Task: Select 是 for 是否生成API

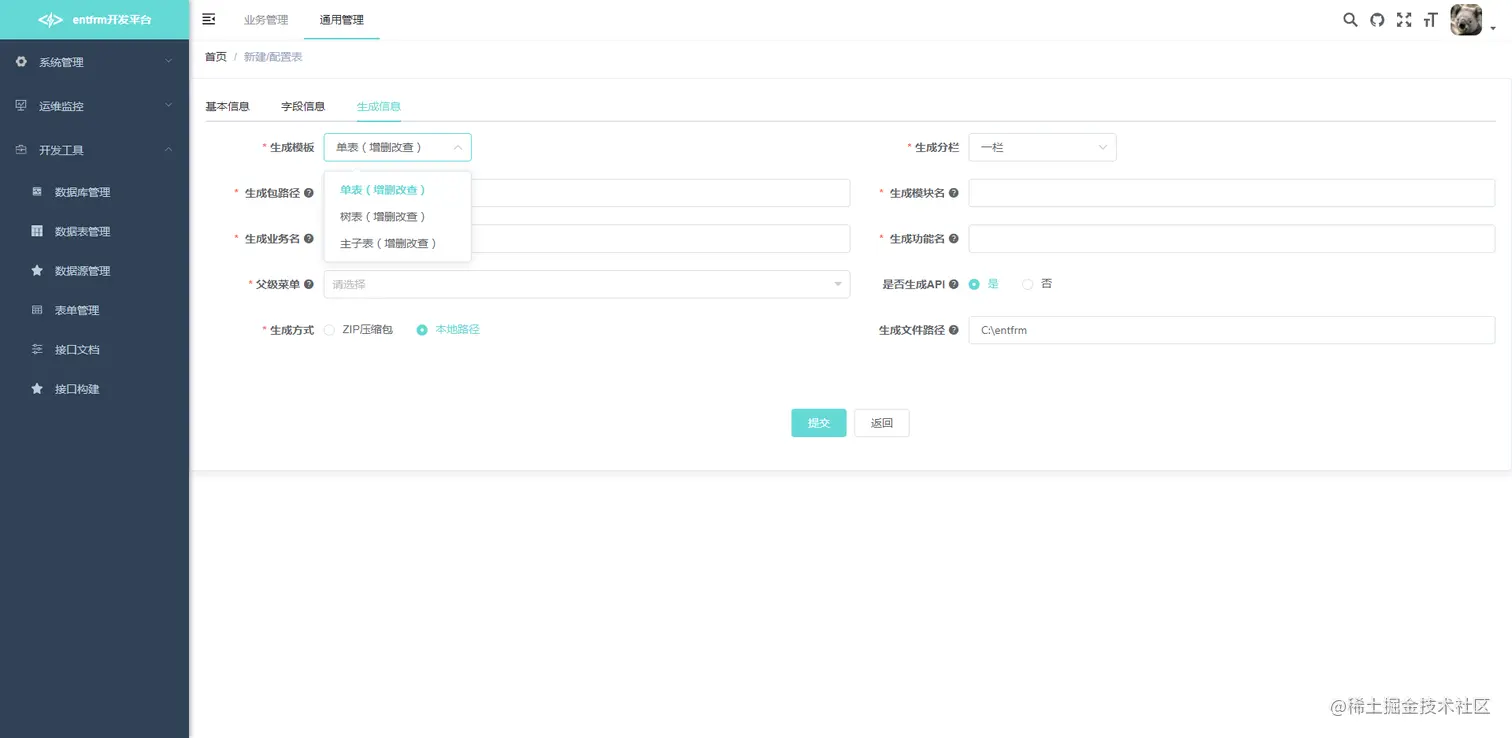Action: pos(984,284)
